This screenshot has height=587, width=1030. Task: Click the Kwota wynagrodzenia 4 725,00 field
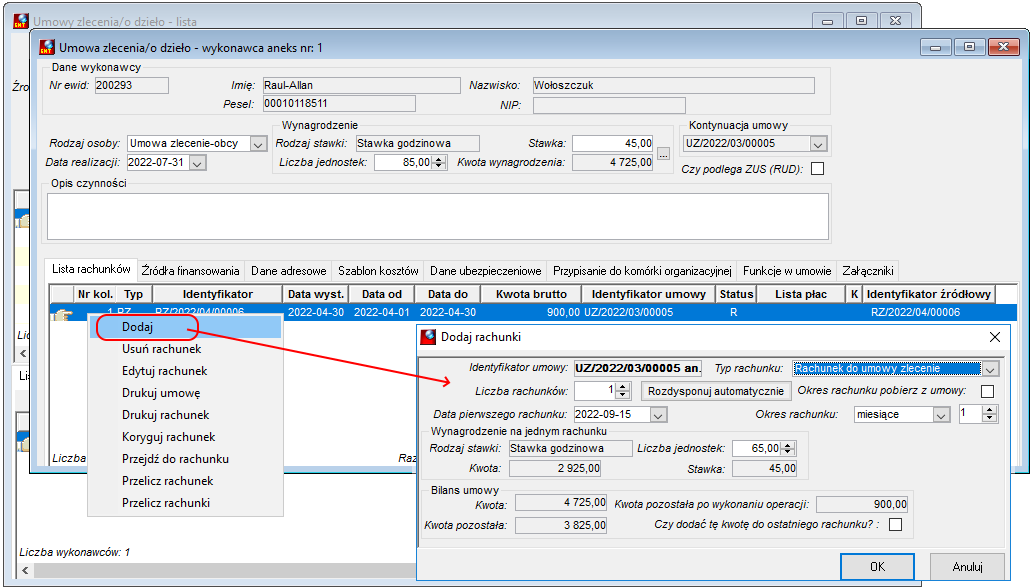click(x=613, y=162)
